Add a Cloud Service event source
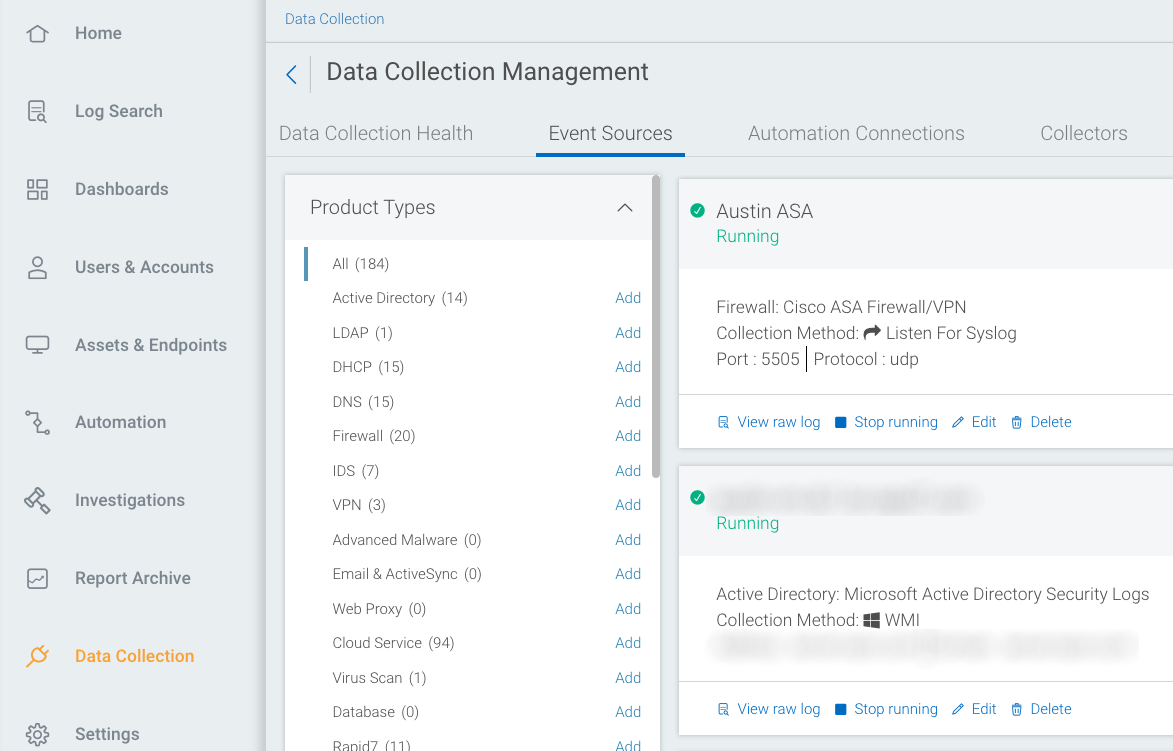1173x751 pixels. (628, 643)
